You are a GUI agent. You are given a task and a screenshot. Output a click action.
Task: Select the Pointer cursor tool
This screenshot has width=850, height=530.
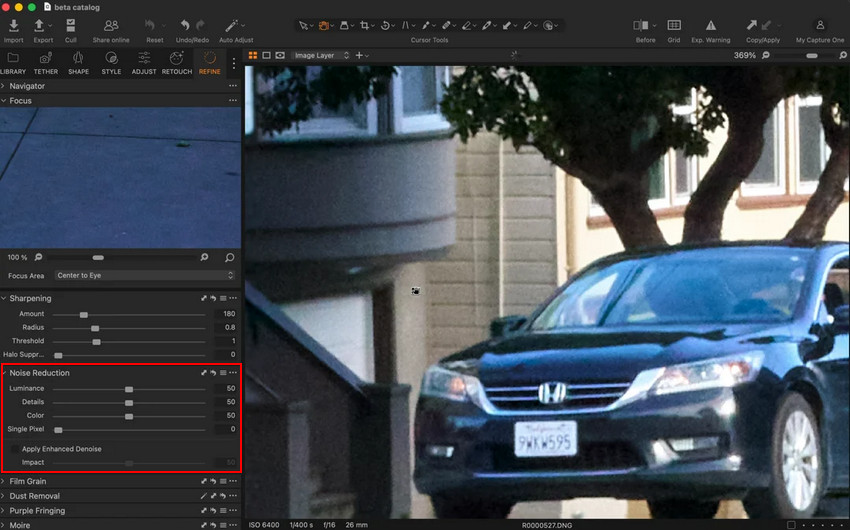tap(303, 25)
